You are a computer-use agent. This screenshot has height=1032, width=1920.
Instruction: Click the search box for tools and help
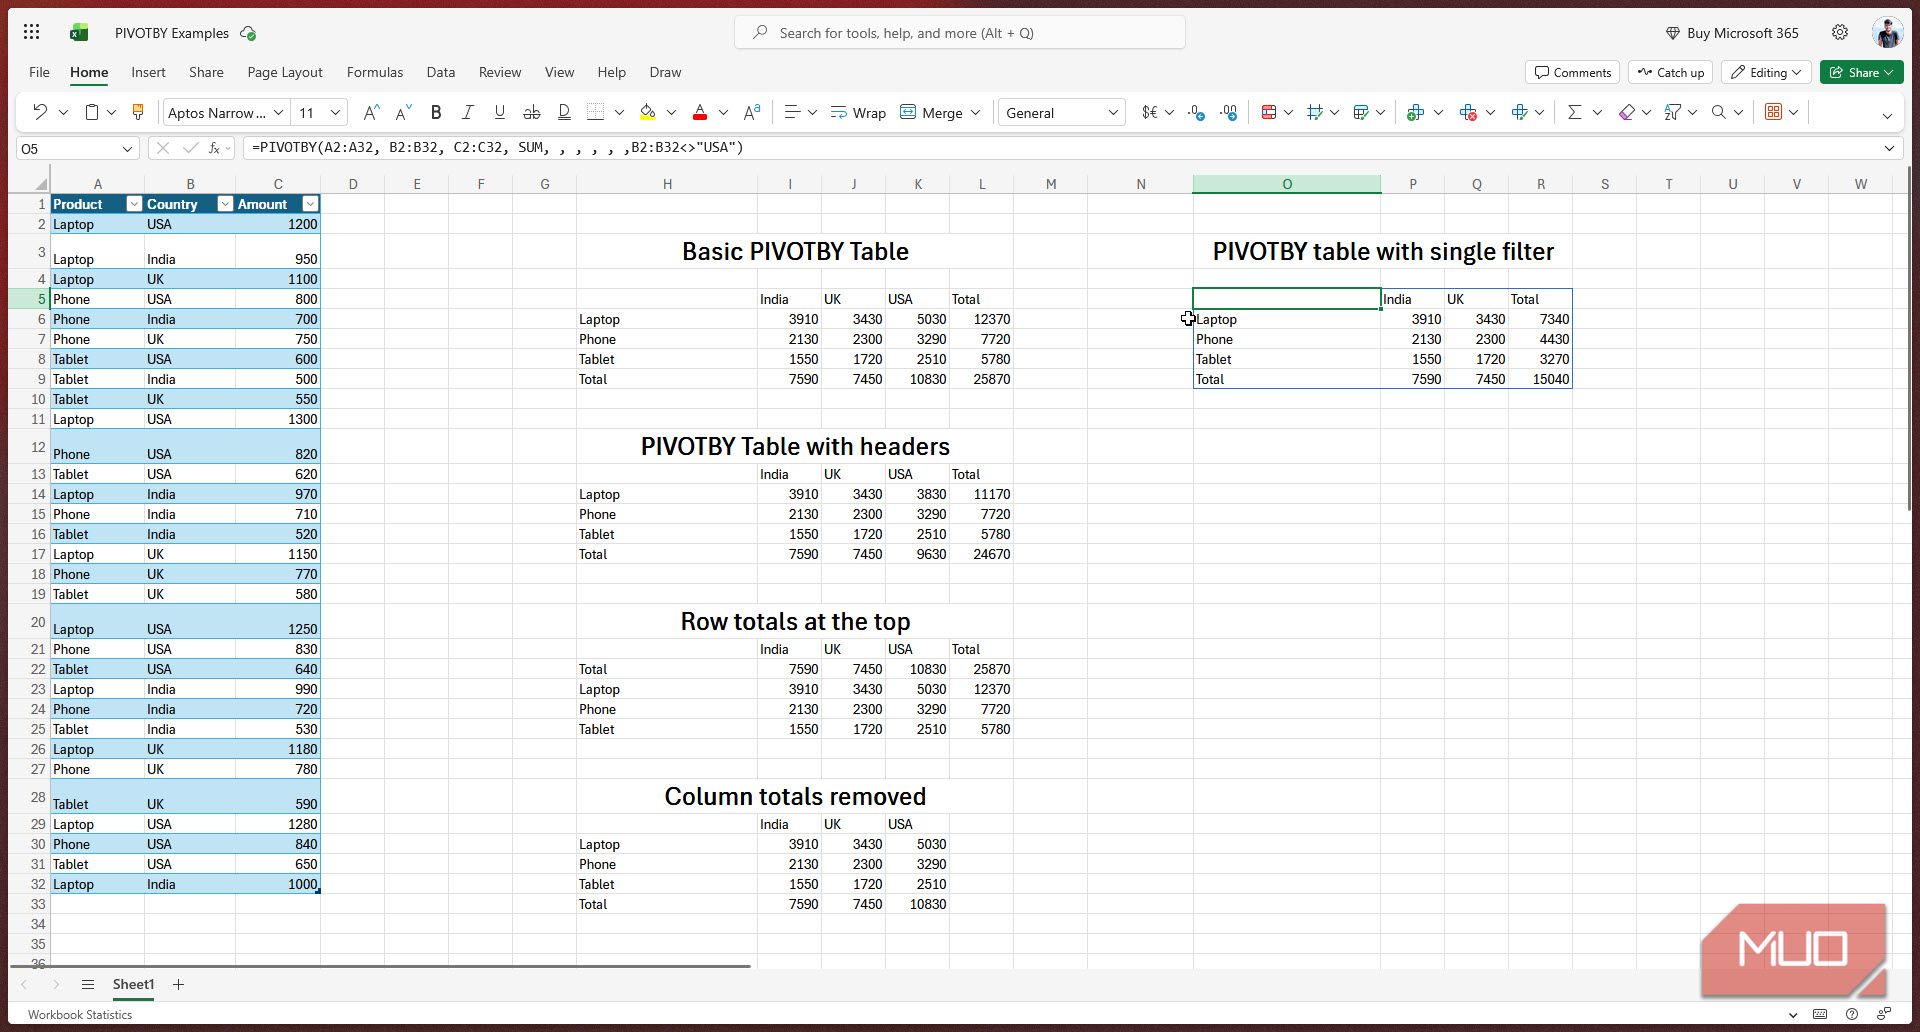(960, 33)
